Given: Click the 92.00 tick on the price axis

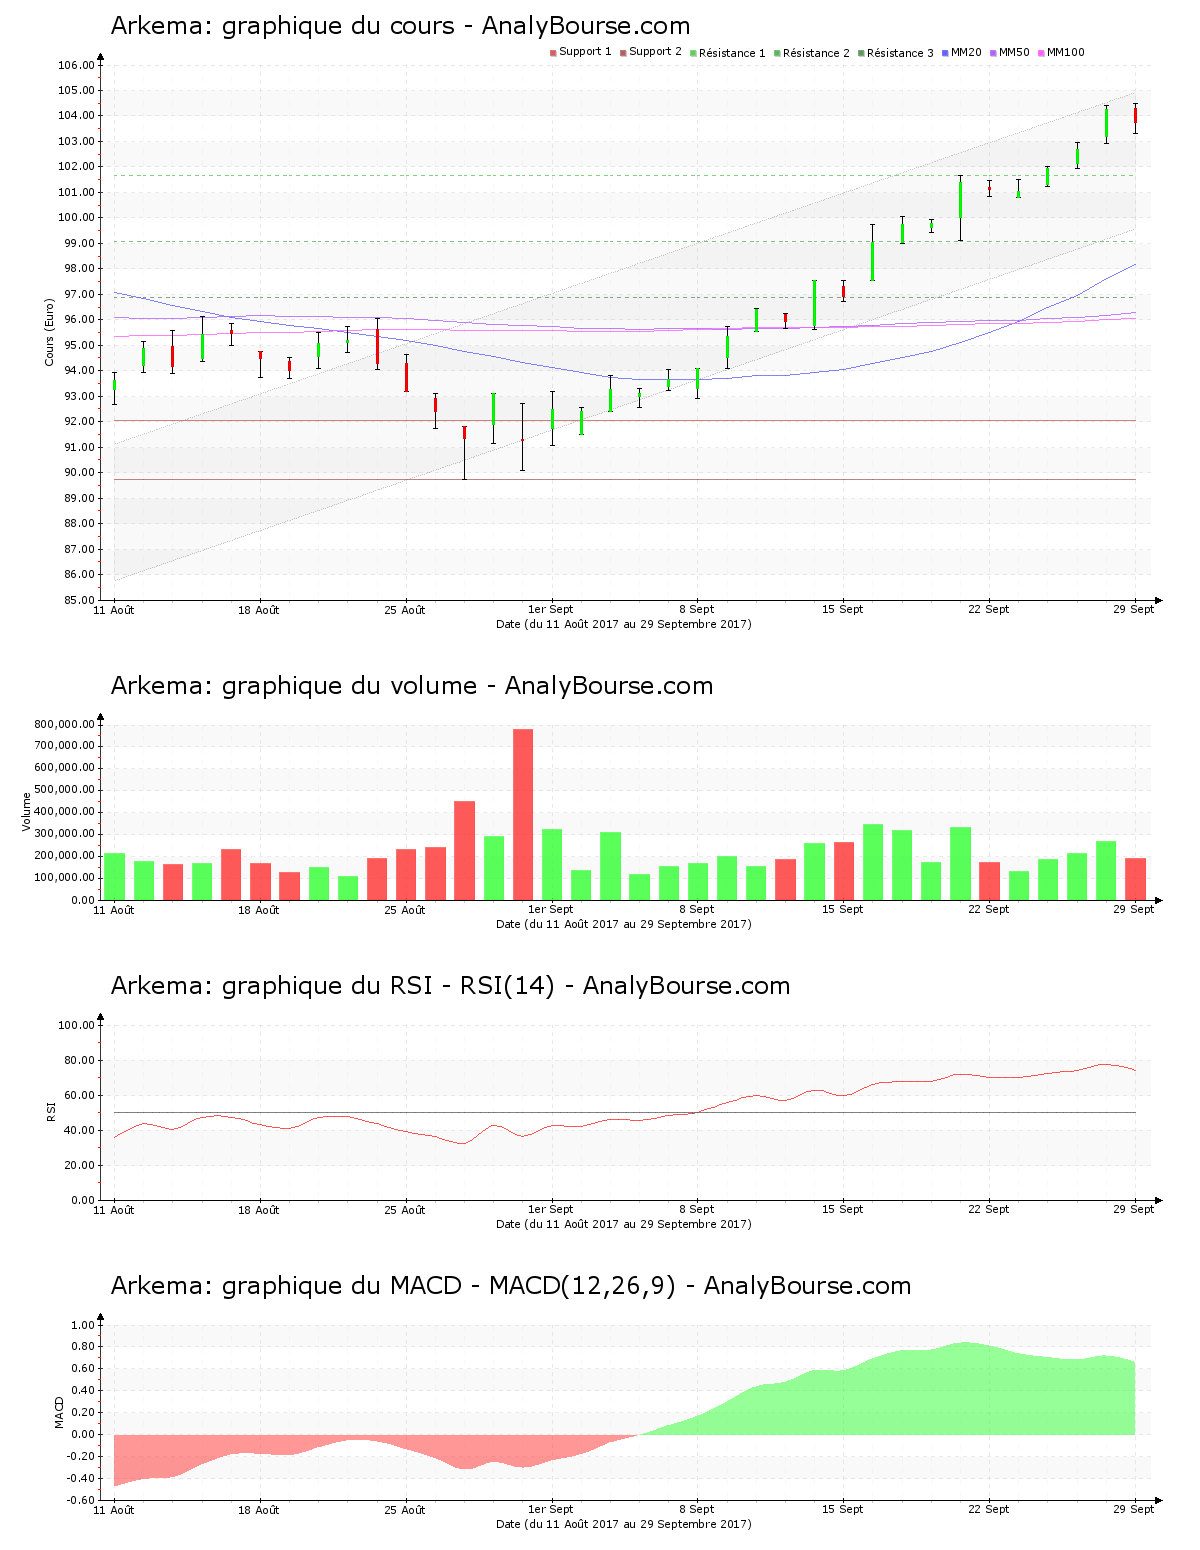Looking at the screenshot, I should click(x=79, y=422).
